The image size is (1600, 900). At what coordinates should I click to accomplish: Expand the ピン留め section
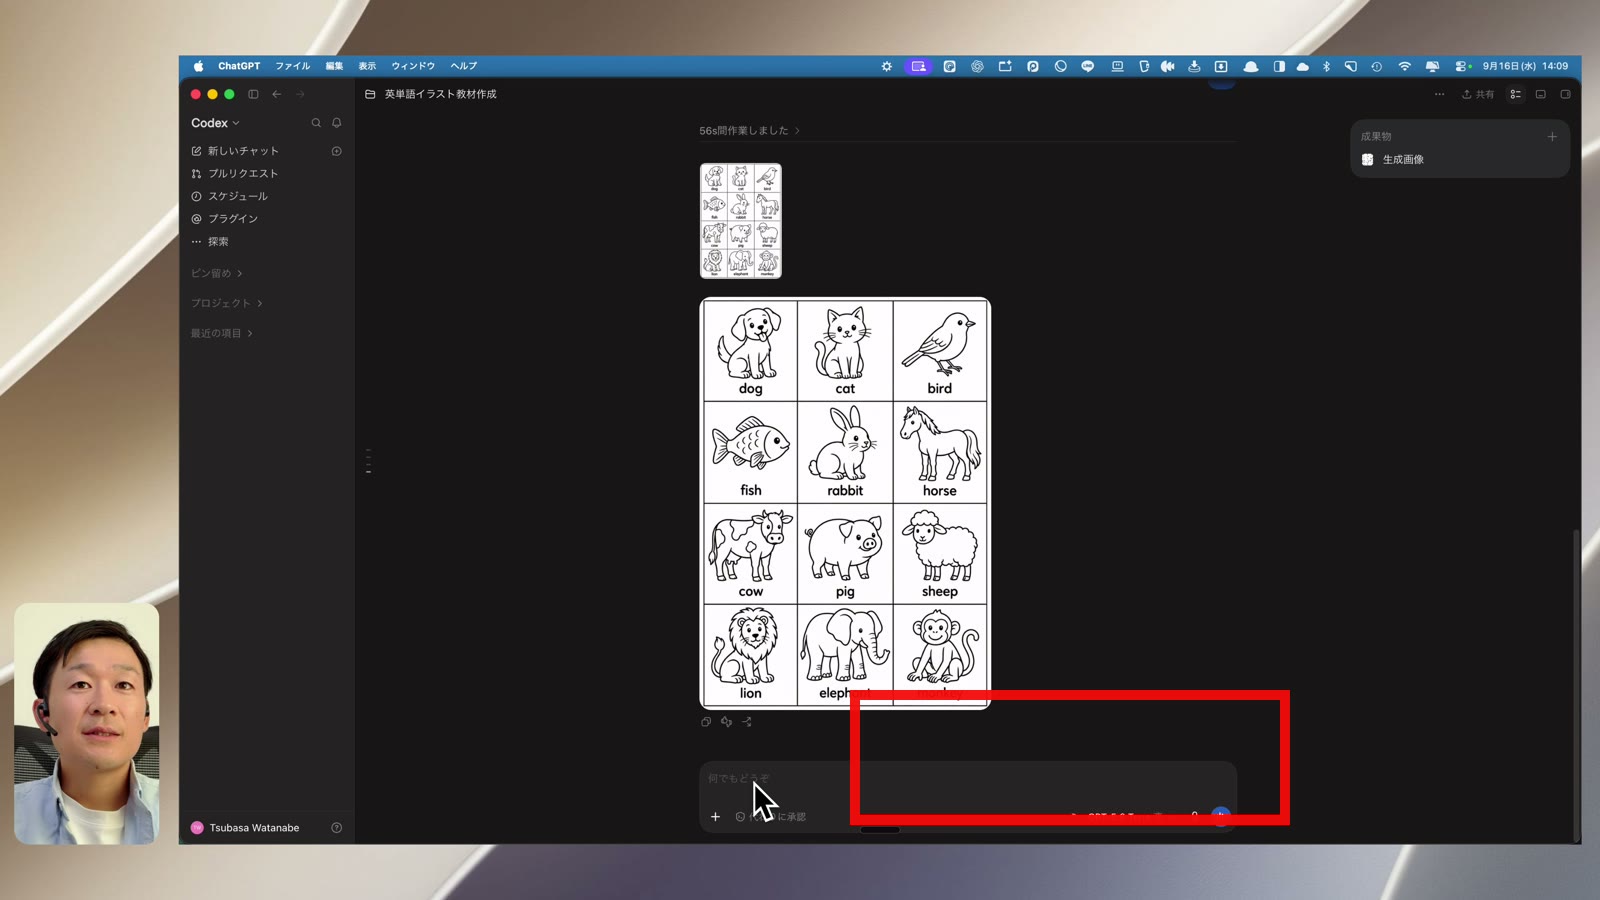pos(216,273)
